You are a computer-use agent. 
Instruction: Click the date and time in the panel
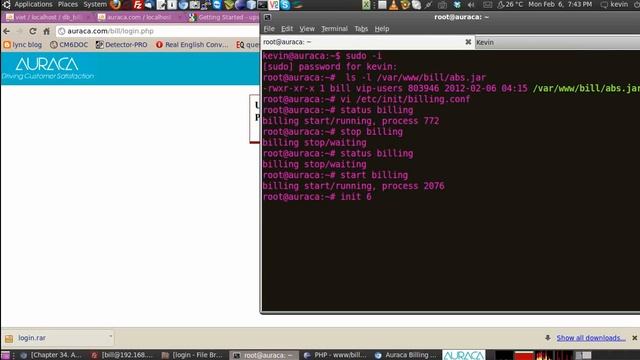[560, 4]
